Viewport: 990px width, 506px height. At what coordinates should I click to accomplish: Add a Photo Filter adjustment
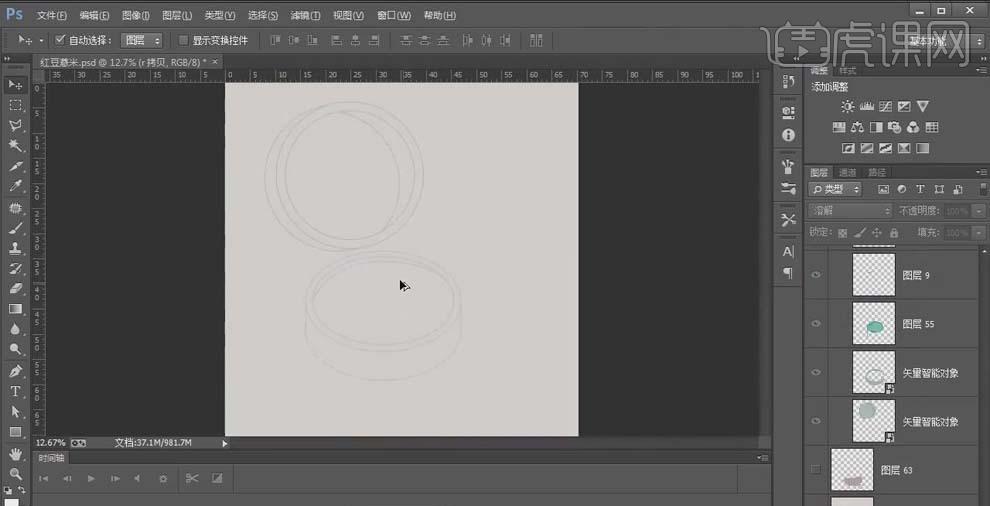click(x=894, y=127)
